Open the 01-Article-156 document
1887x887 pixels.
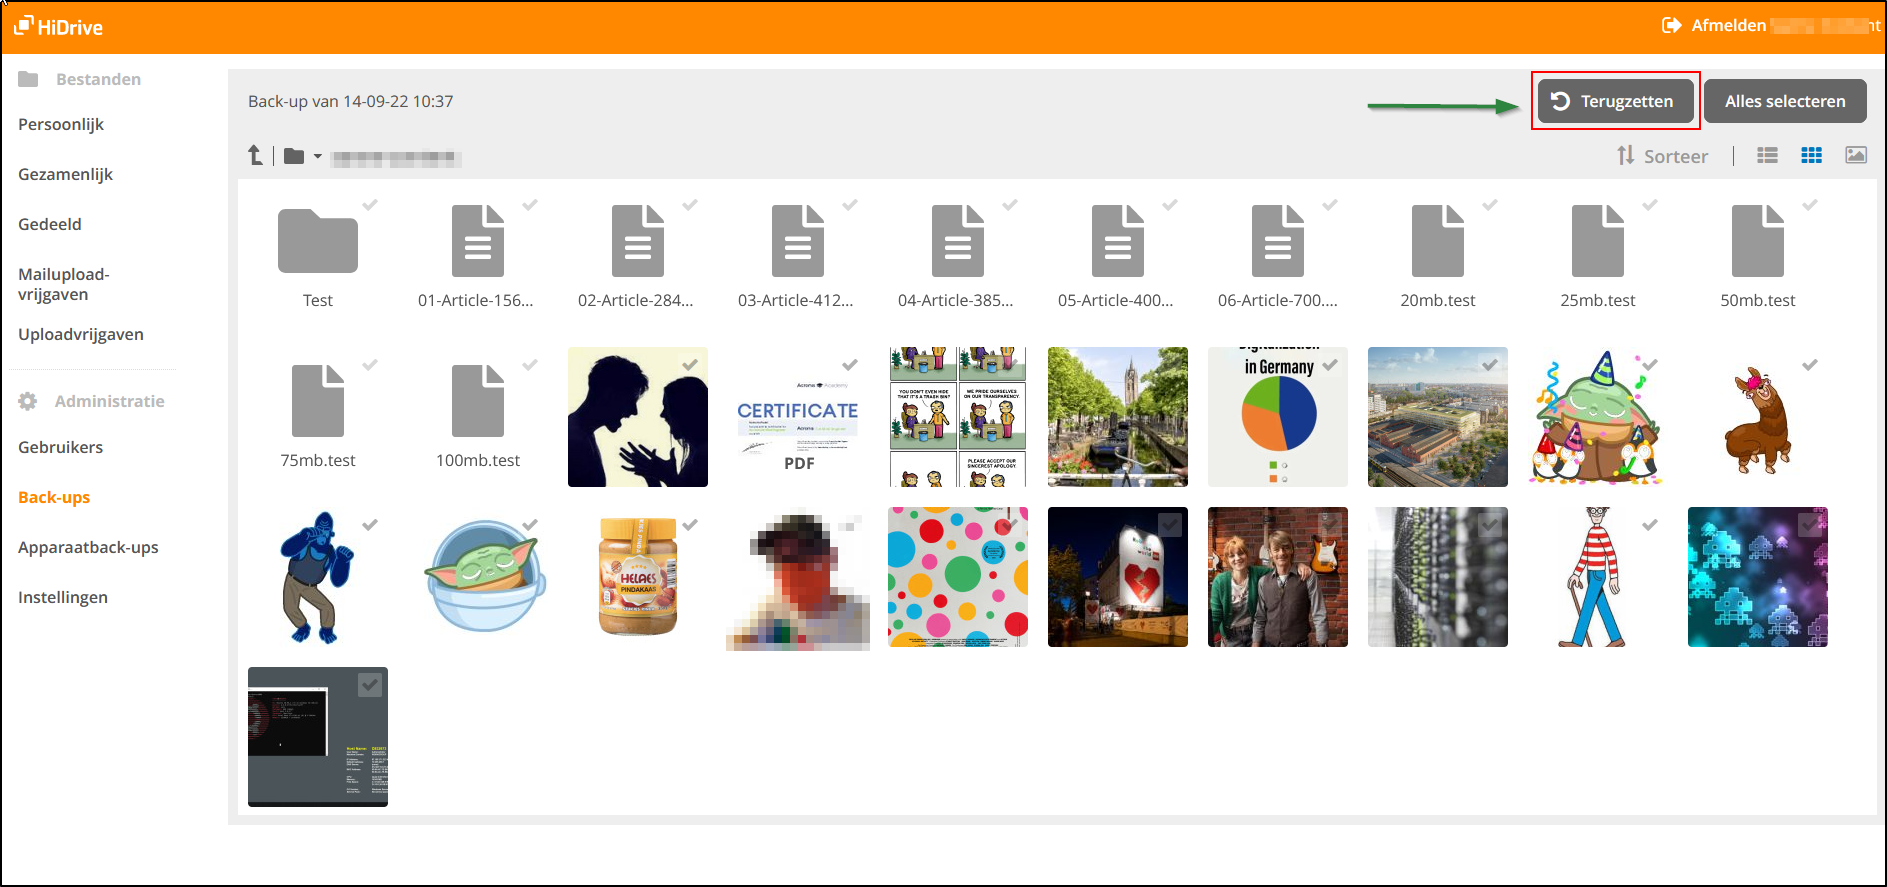coord(478,241)
